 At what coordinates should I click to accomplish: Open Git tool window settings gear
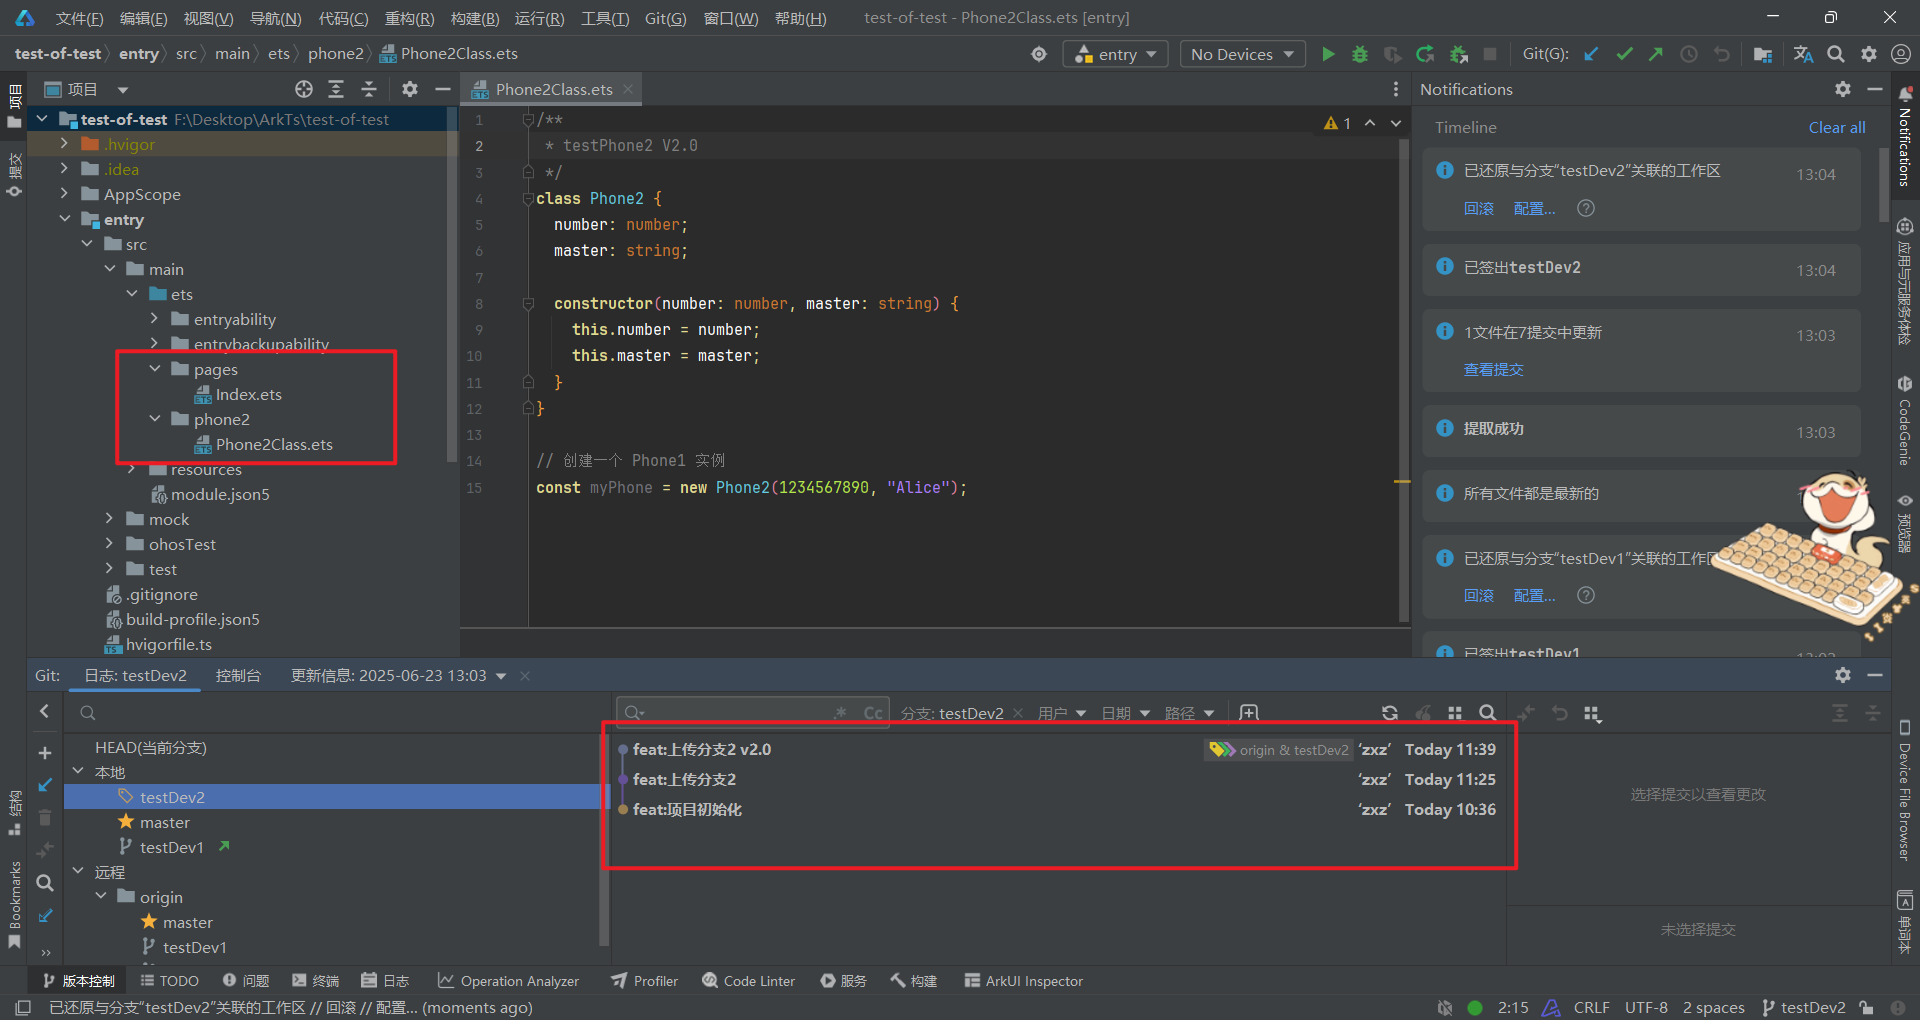1843,675
